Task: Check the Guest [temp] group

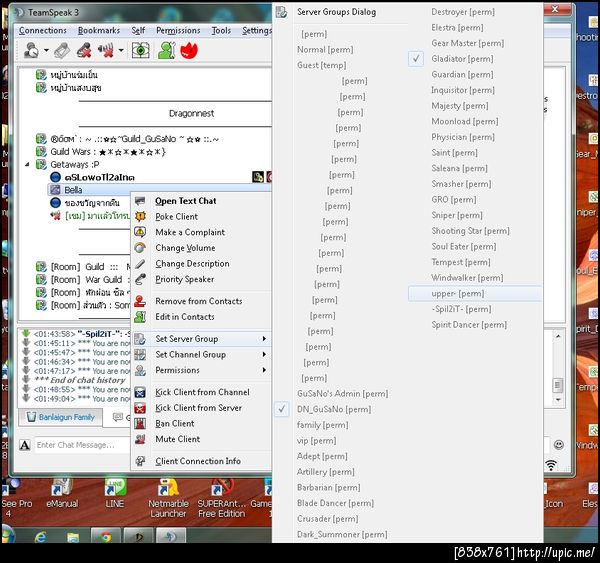Action: 321,65
